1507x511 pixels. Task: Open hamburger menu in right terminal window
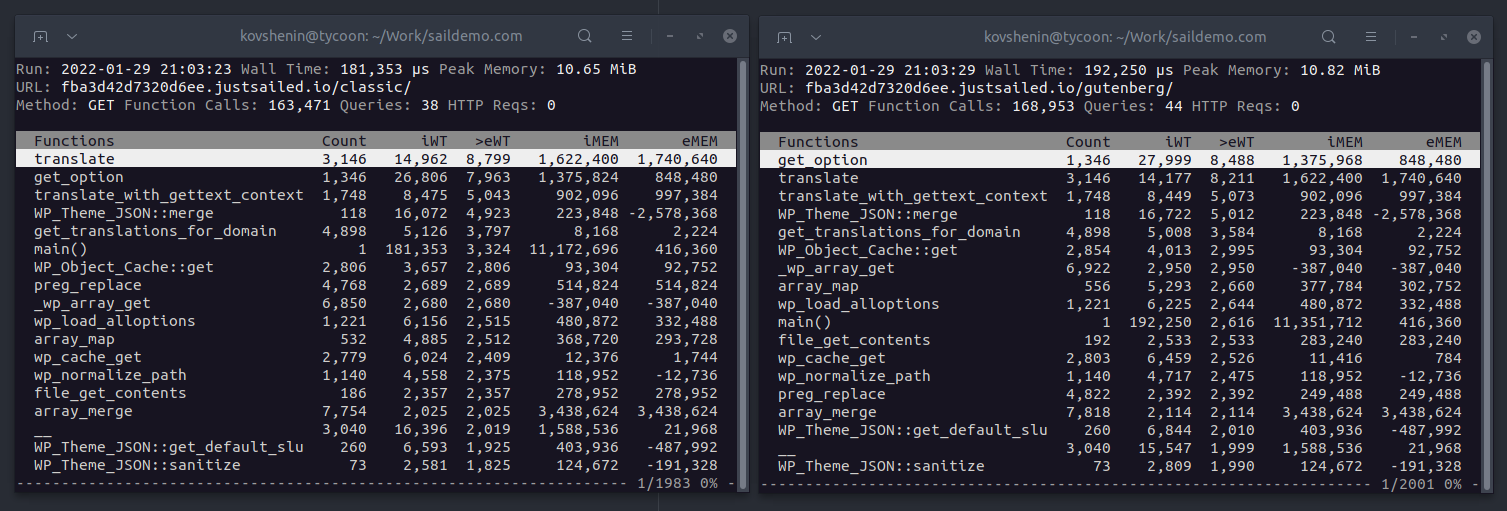pos(1371,36)
